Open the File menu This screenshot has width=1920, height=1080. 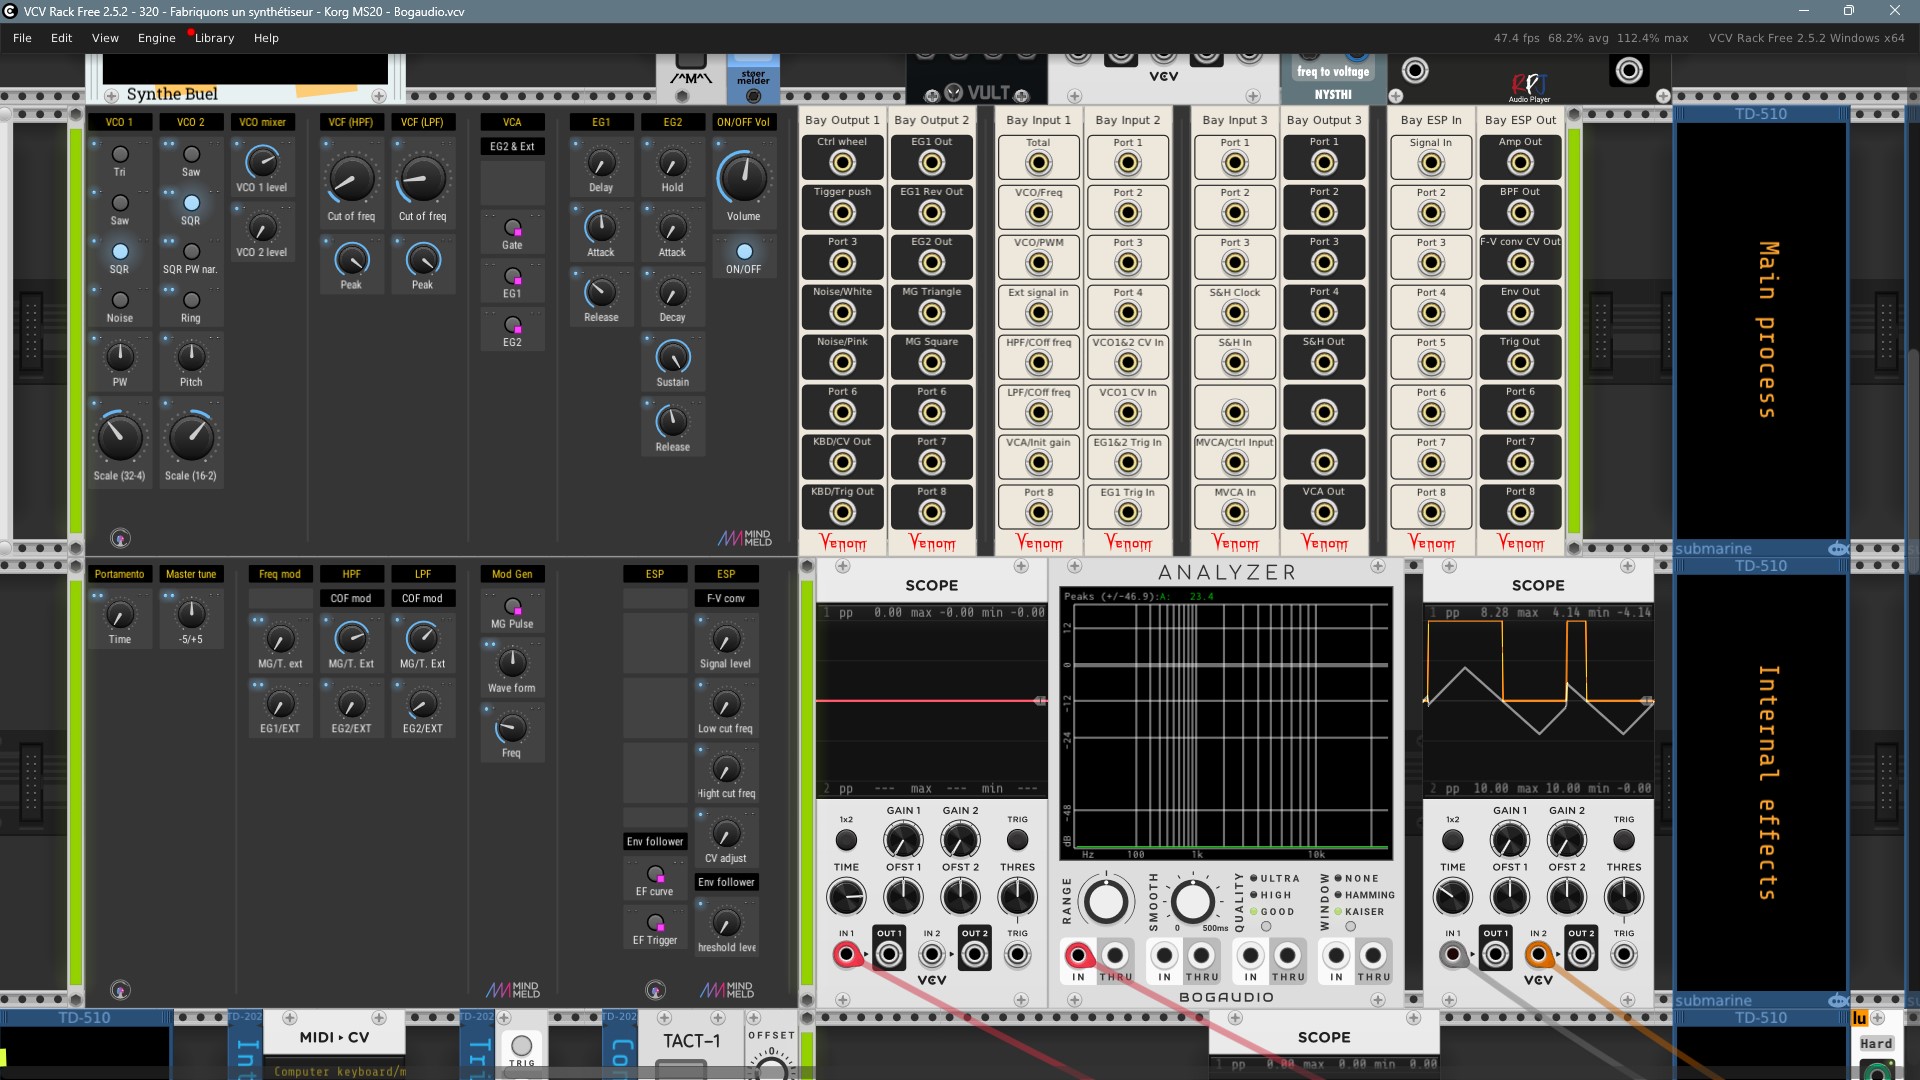tap(22, 38)
